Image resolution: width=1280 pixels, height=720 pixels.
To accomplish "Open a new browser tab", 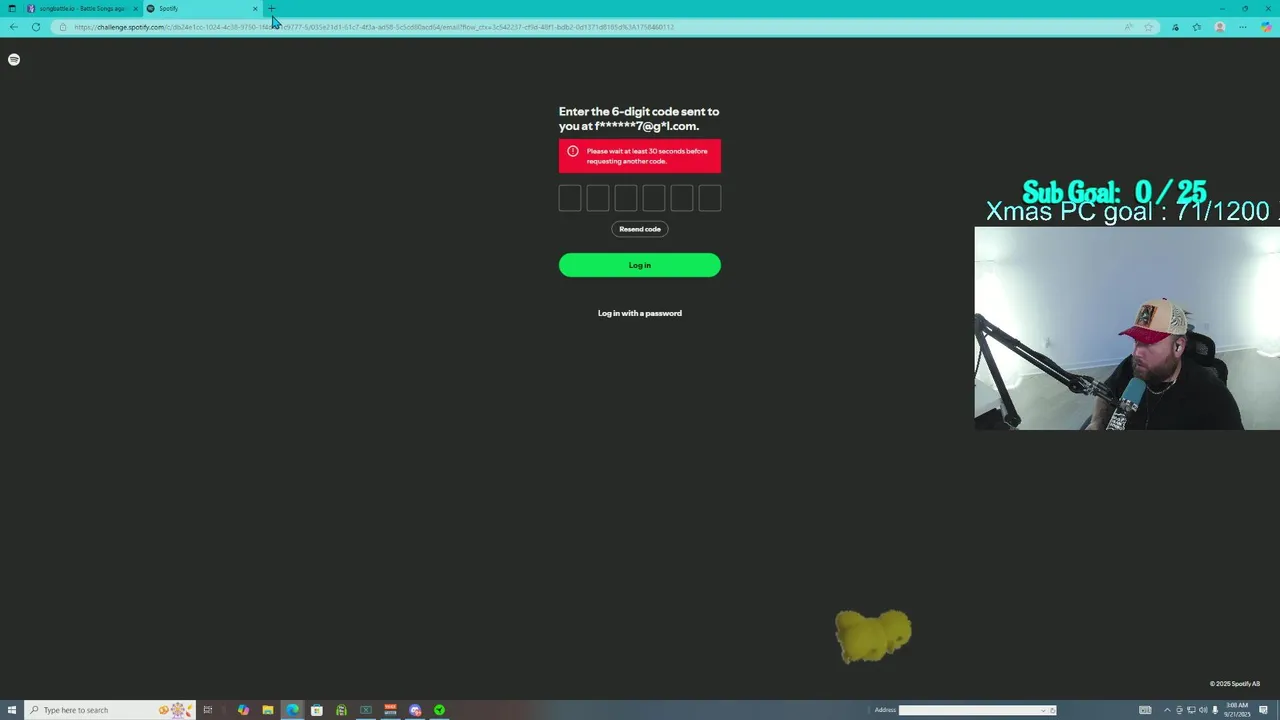I will pos(271,8).
